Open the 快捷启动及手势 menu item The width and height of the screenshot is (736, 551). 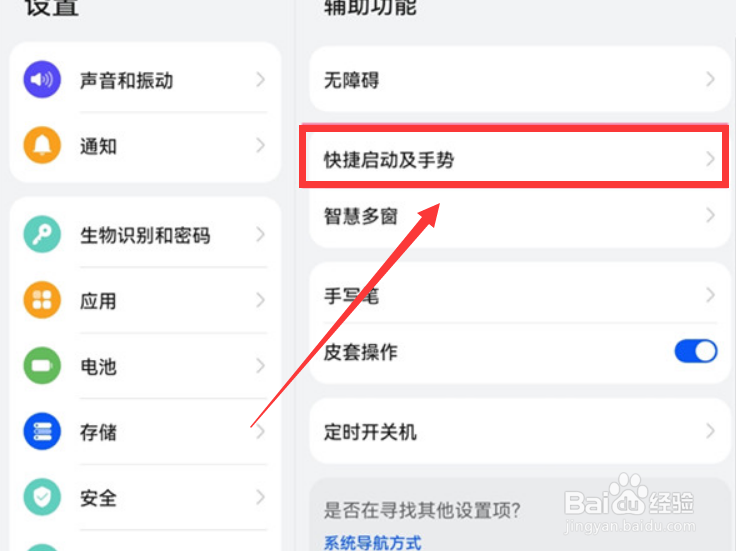click(x=390, y=159)
